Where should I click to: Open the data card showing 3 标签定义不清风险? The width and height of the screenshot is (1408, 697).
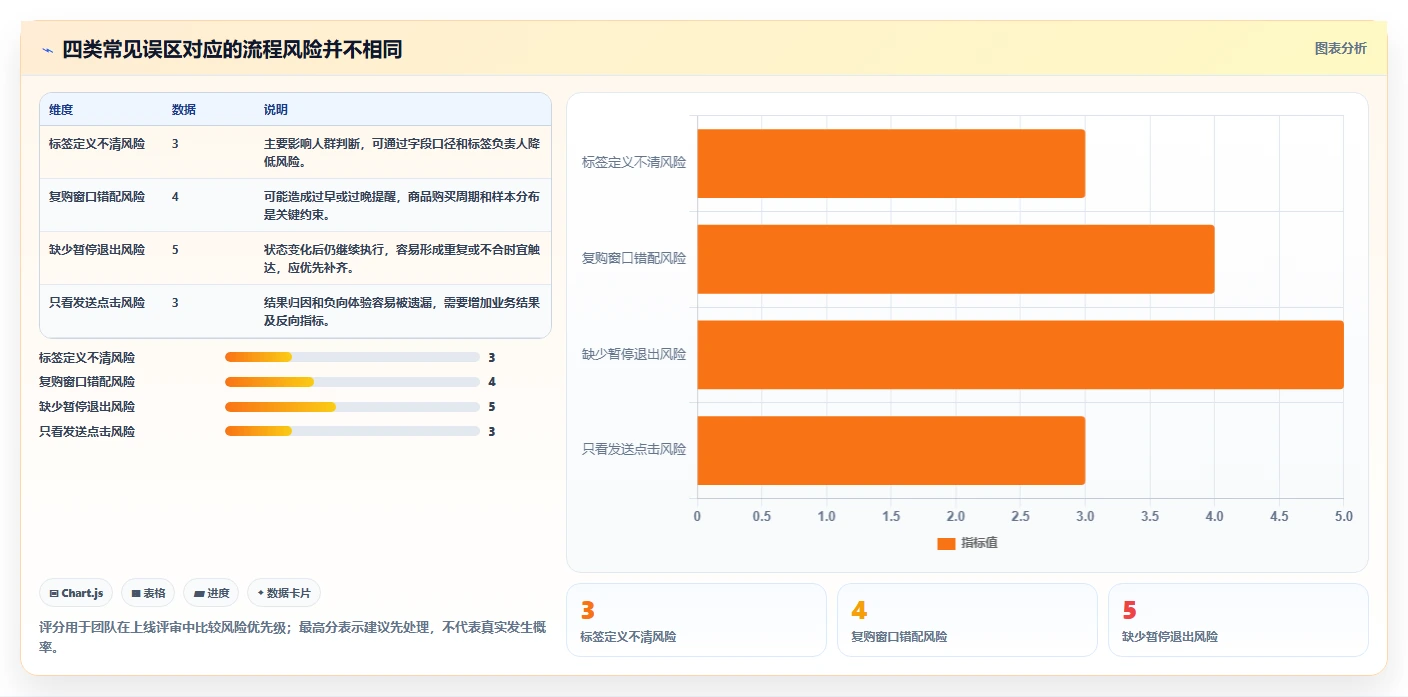click(696, 620)
